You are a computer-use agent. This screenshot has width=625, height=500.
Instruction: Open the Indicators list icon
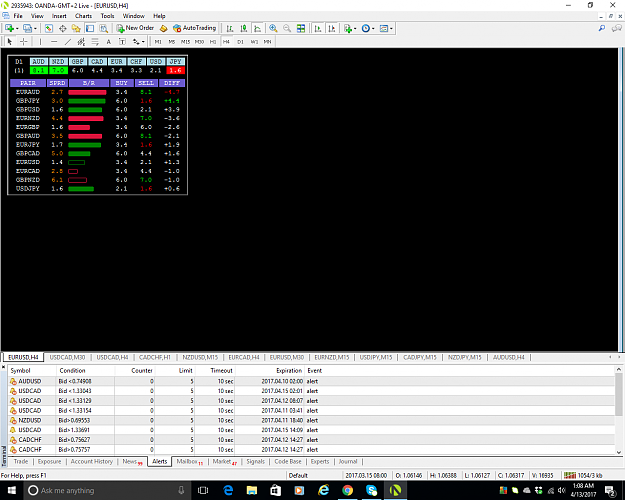click(x=348, y=28)
